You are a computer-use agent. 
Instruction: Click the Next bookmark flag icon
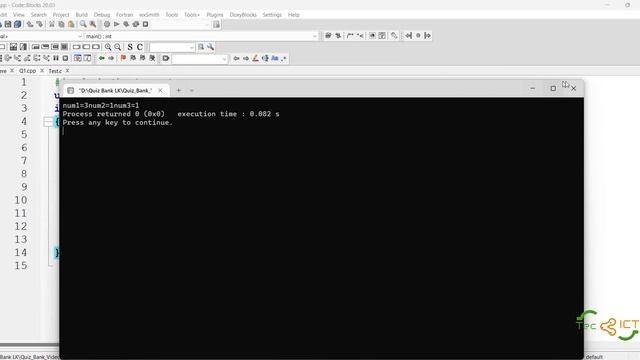tap(142, 58)
